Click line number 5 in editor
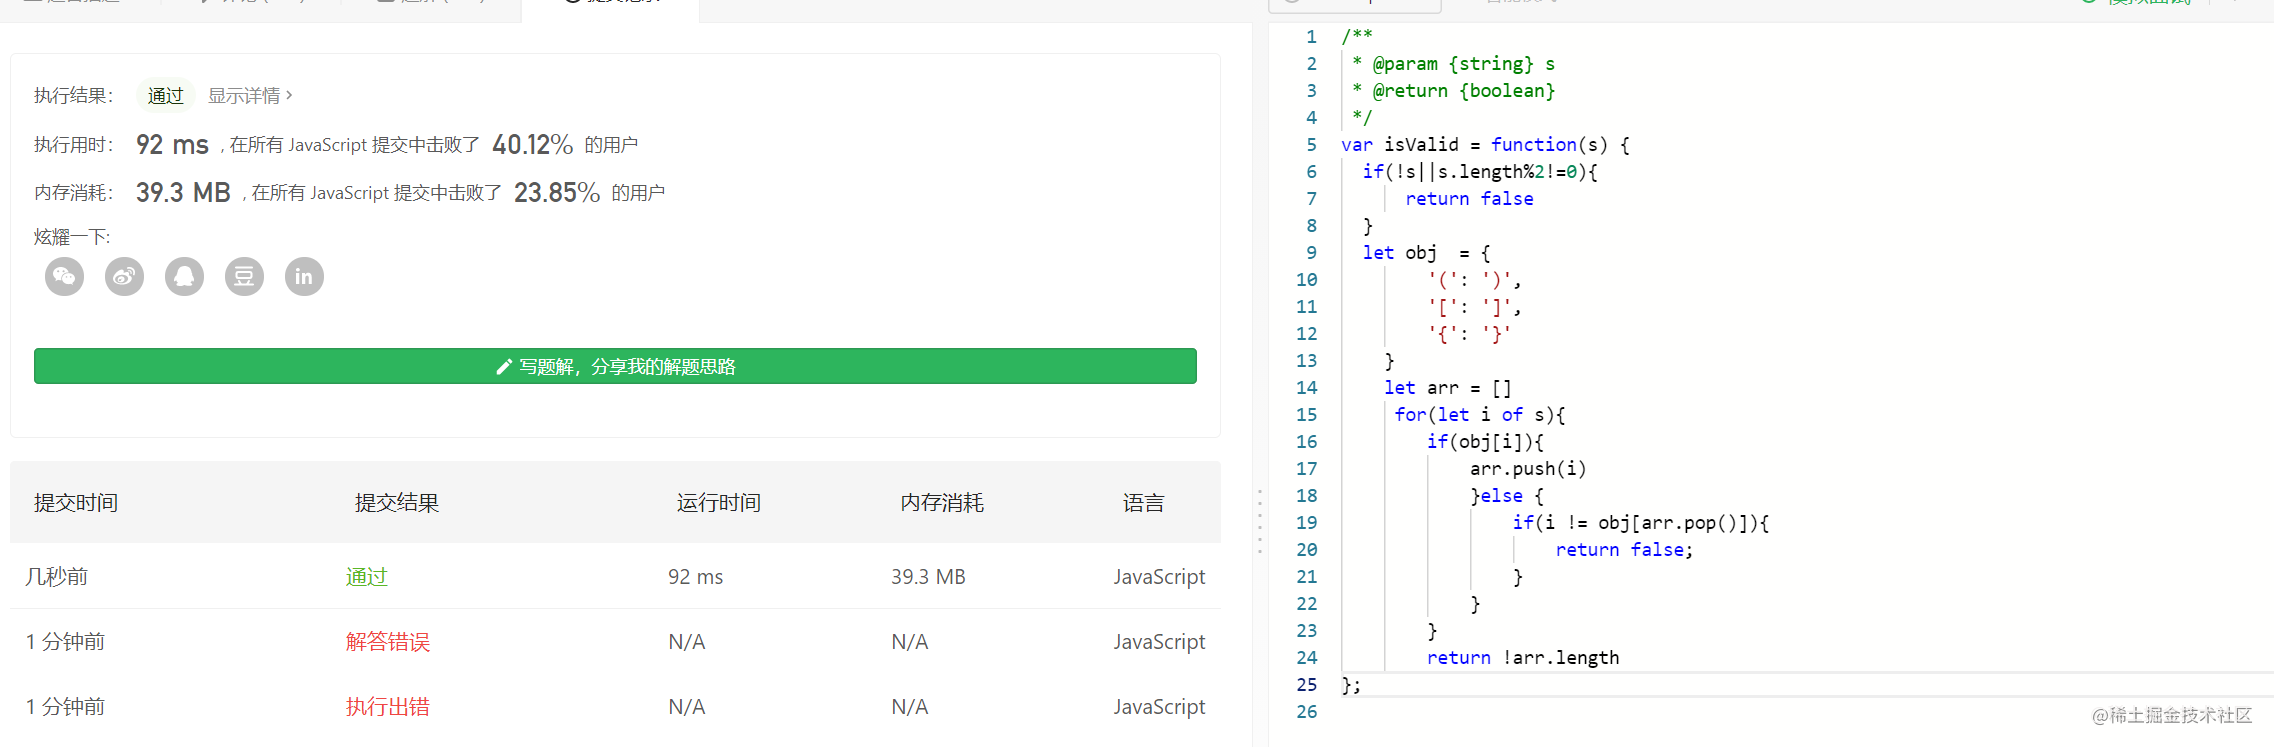Screen dimensions: 2274x747 pyautogui.click(x=1311, y=145)
